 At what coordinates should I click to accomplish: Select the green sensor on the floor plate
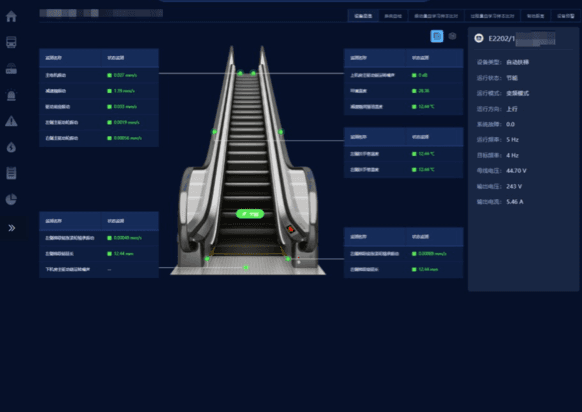pyautogui.click(x=245, y=267)
